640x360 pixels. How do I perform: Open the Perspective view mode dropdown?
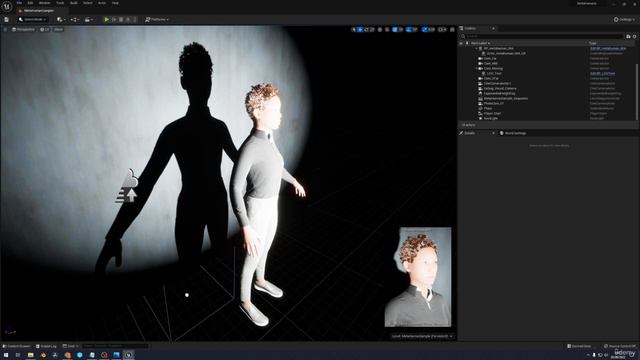coord(24,29)
